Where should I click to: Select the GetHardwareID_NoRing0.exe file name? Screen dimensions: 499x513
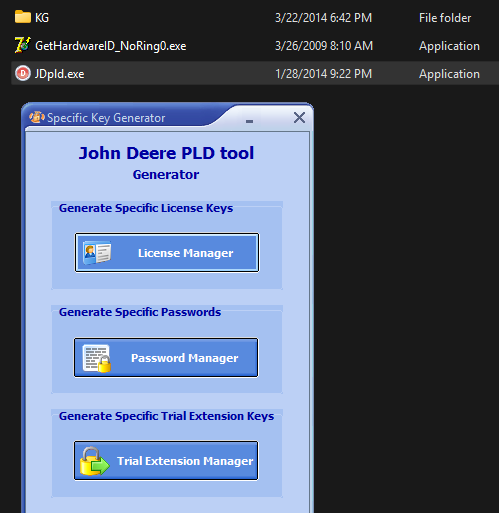pyautogui.click(x=111, y=46)
